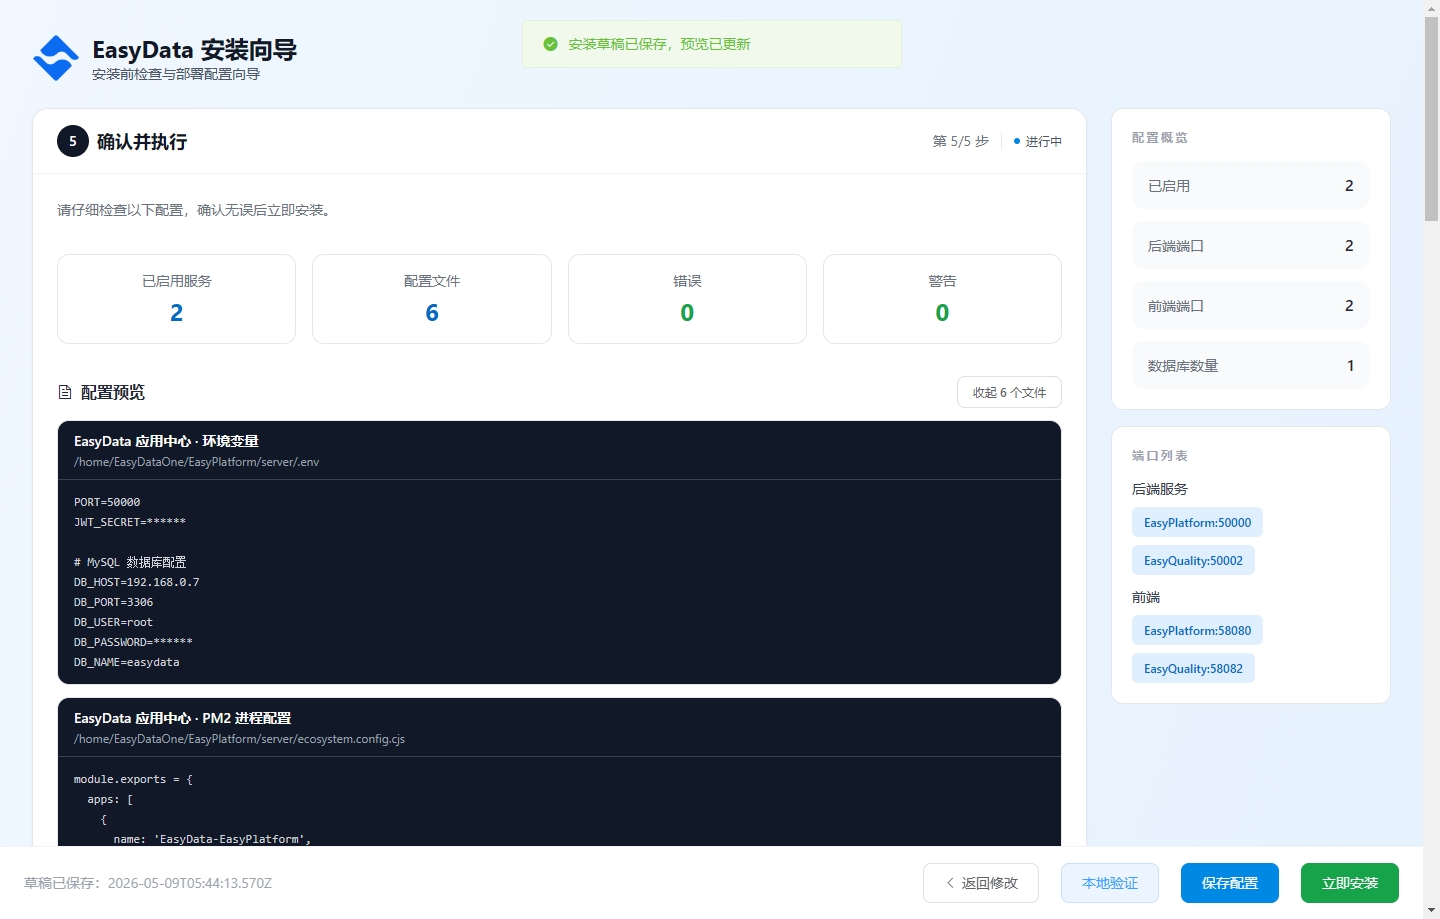Click the 环境变量 config file header
The height and width of the screenshot is (919, 1440).
(x=559, y=450)
